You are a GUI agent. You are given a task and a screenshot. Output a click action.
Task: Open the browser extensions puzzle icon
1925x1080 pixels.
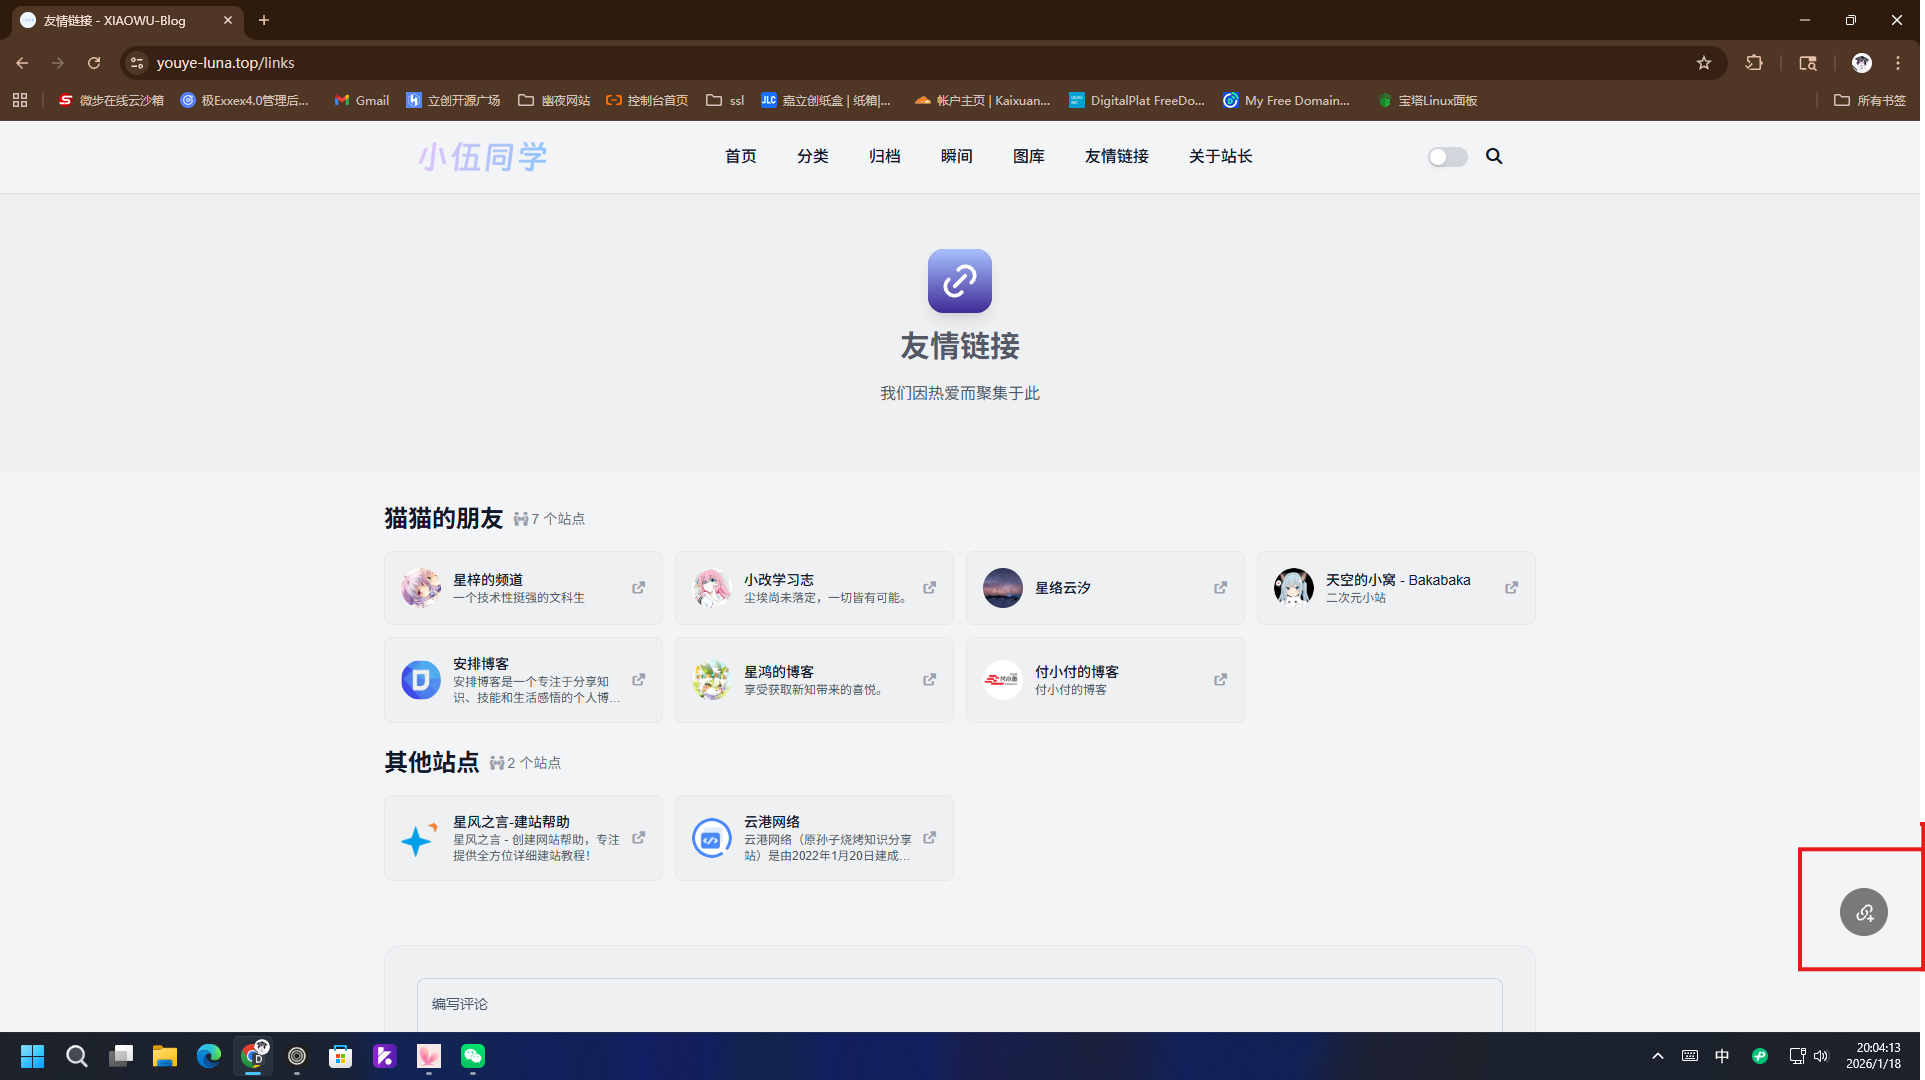click(x=1754, y=63)
